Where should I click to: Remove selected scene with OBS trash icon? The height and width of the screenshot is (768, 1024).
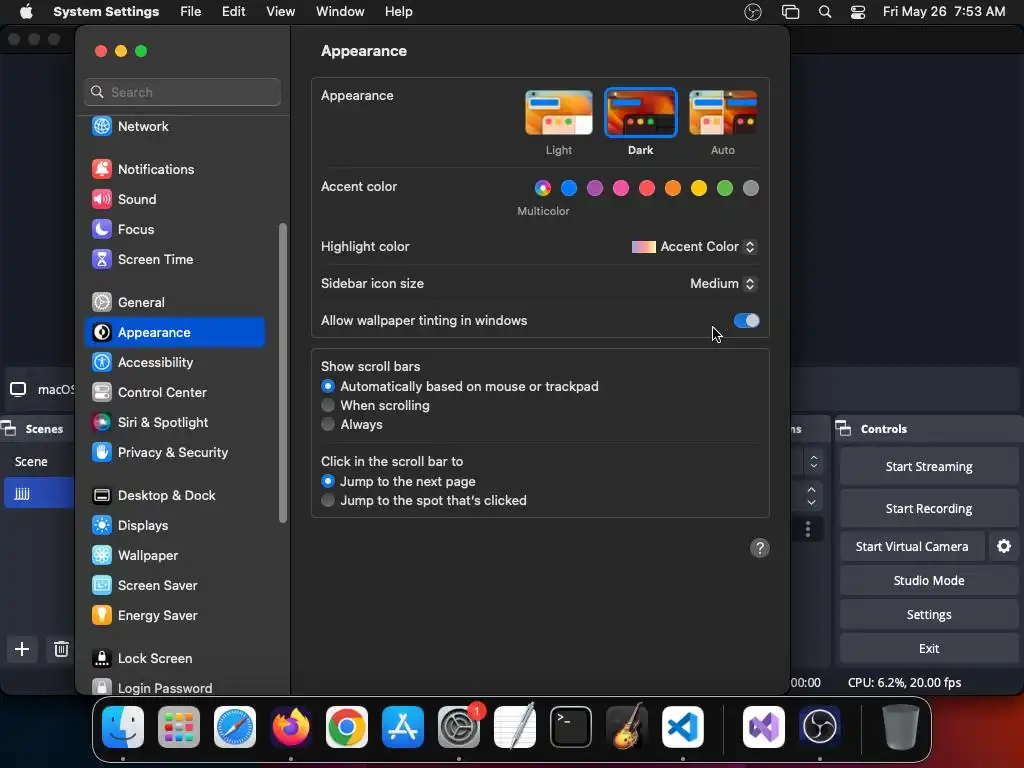tap(61, 649)
